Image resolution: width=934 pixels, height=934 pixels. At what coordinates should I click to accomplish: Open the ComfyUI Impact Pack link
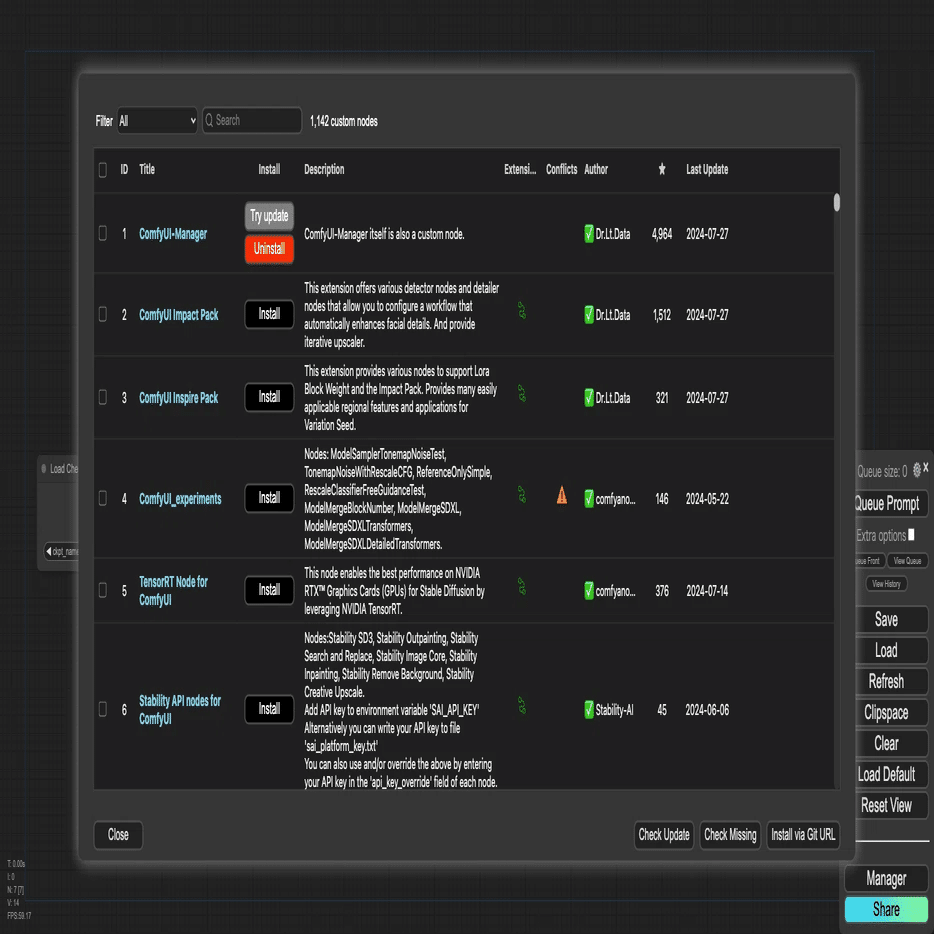pos(179,315)
